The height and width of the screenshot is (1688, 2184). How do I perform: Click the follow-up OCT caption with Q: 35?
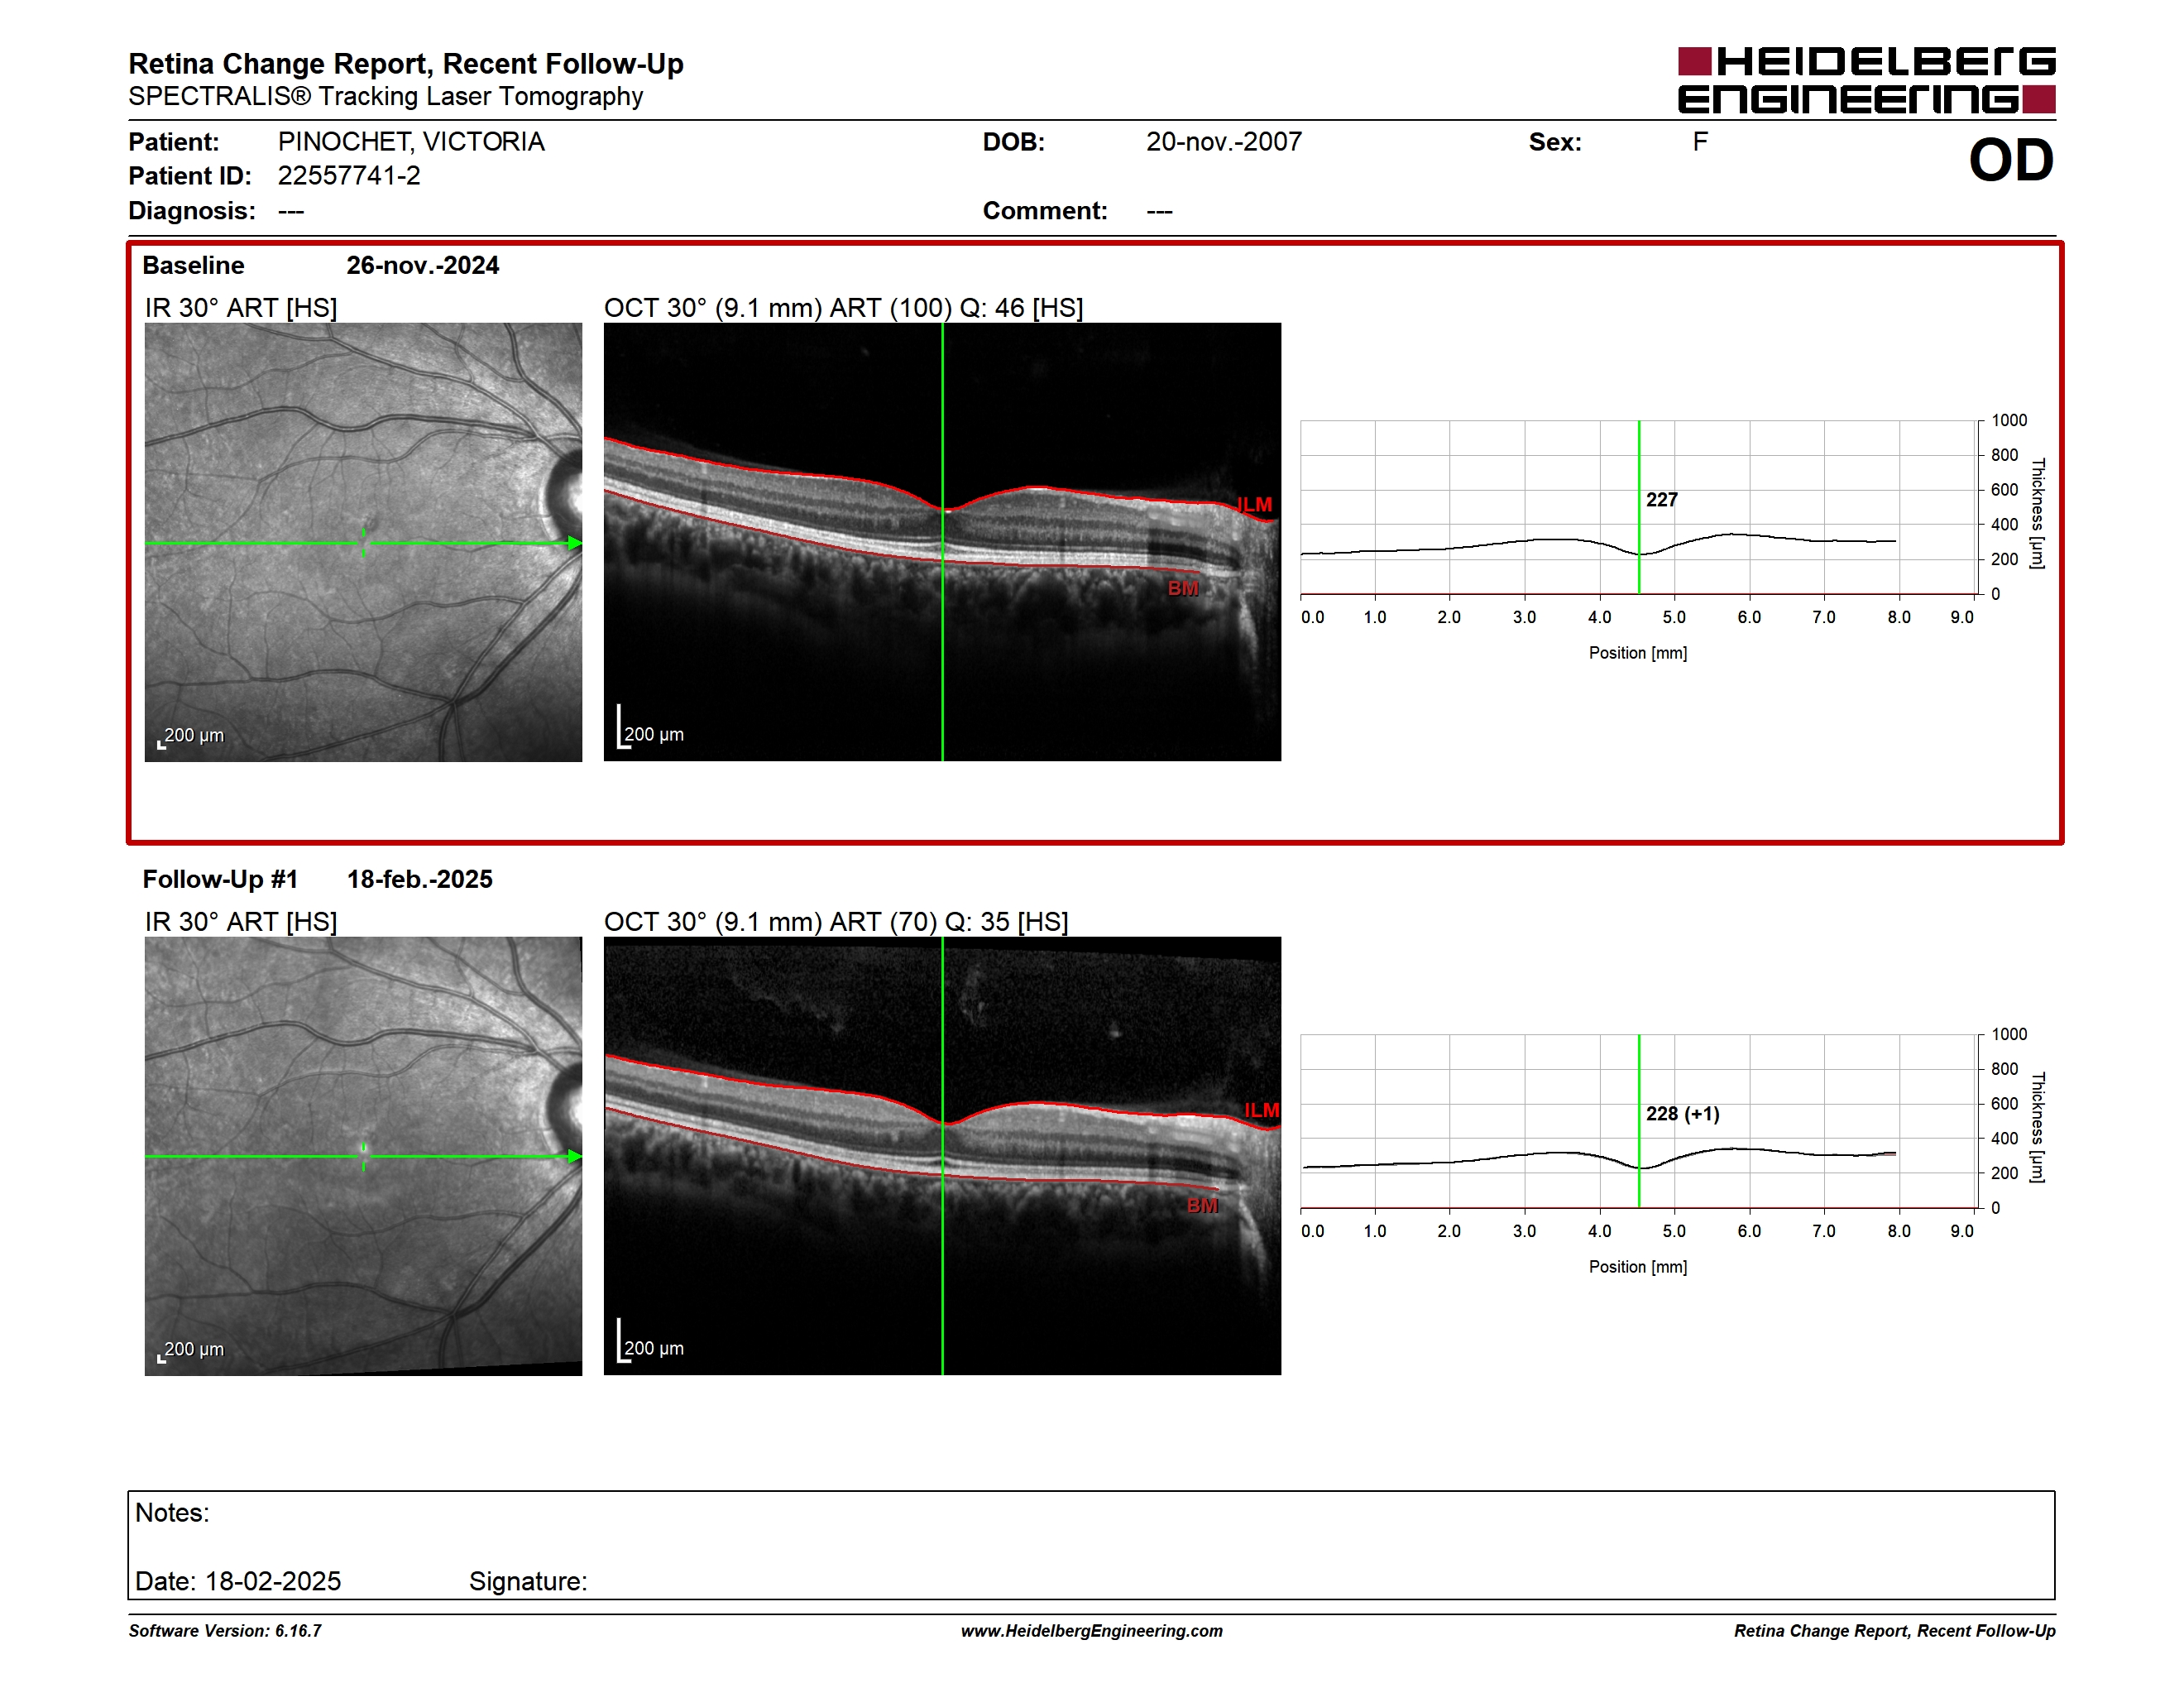[x=836, y=922]
